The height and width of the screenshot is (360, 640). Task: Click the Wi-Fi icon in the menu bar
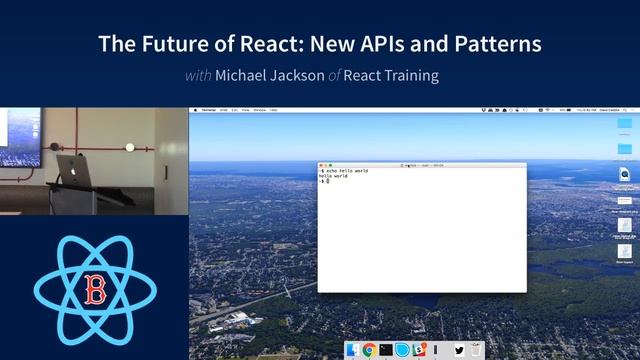[x=548, y=110]
